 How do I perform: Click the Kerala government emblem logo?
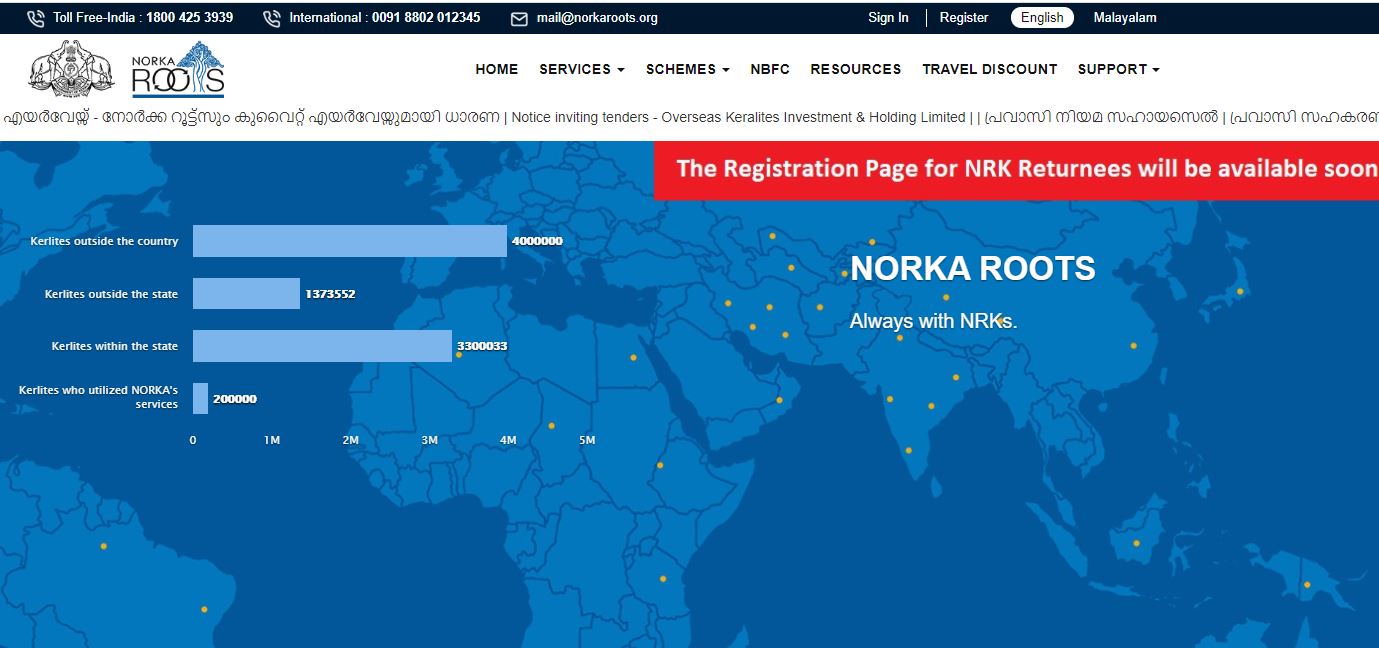72,70
